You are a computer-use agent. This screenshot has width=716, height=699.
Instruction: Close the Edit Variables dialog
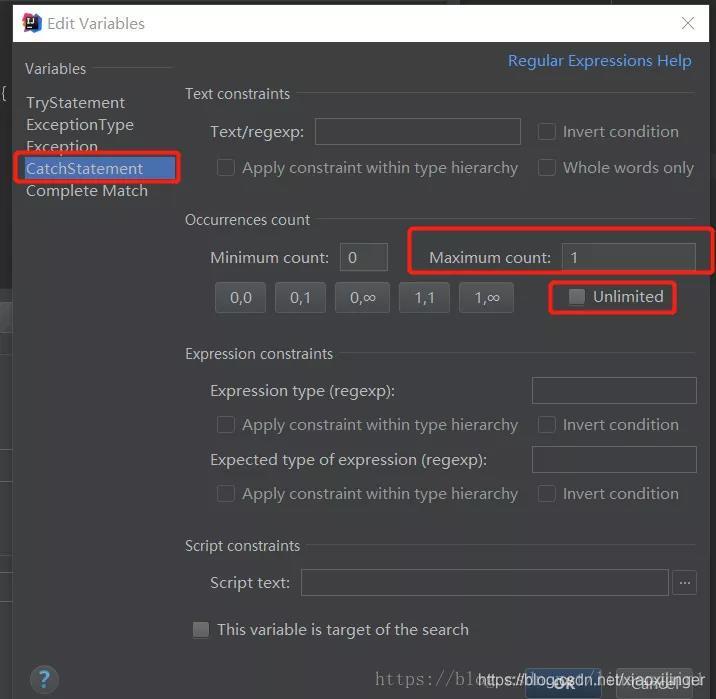688,23
